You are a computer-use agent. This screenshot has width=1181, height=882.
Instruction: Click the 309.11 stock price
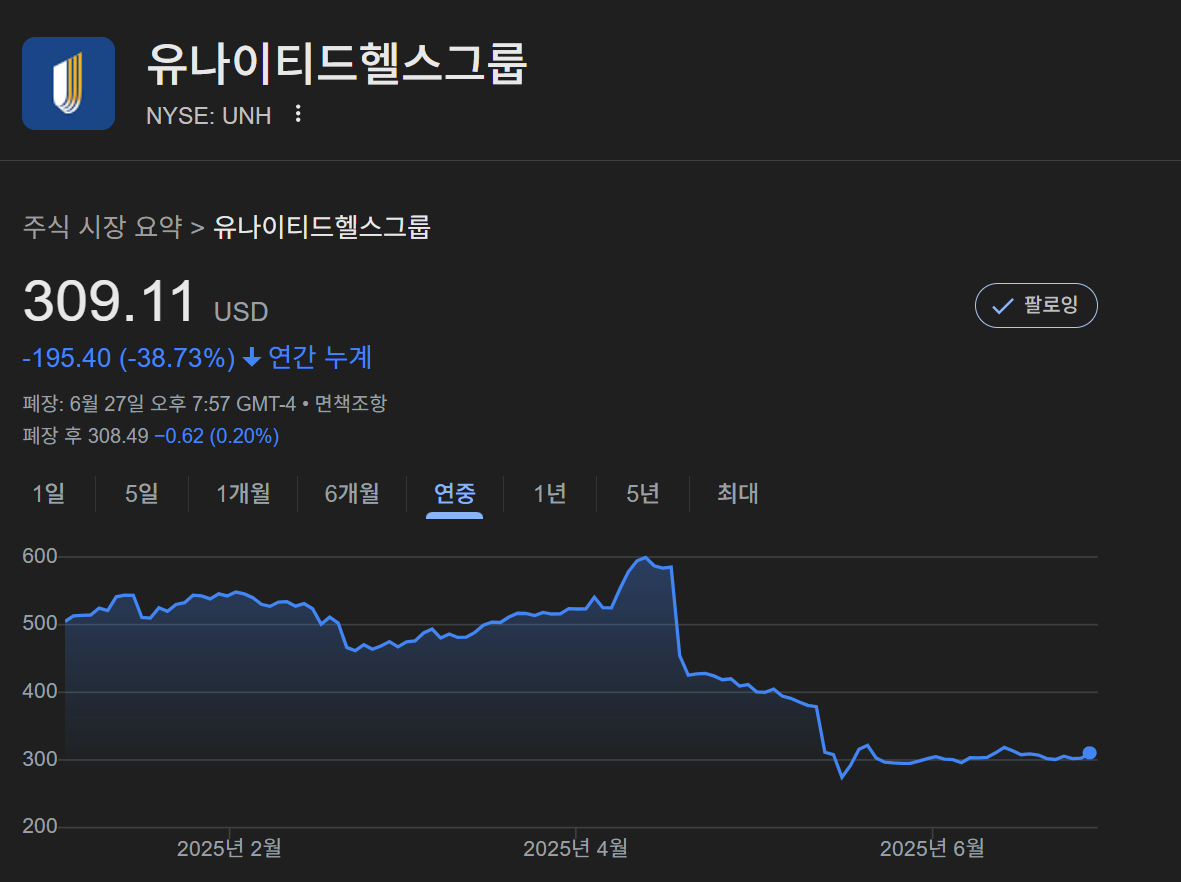tap(109, 301)
